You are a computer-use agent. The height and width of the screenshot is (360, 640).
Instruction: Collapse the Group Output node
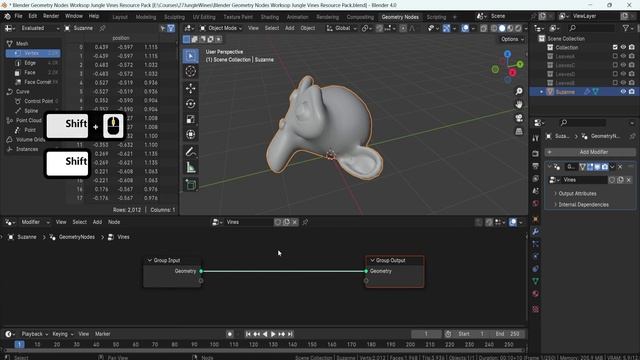coord(372,260)
